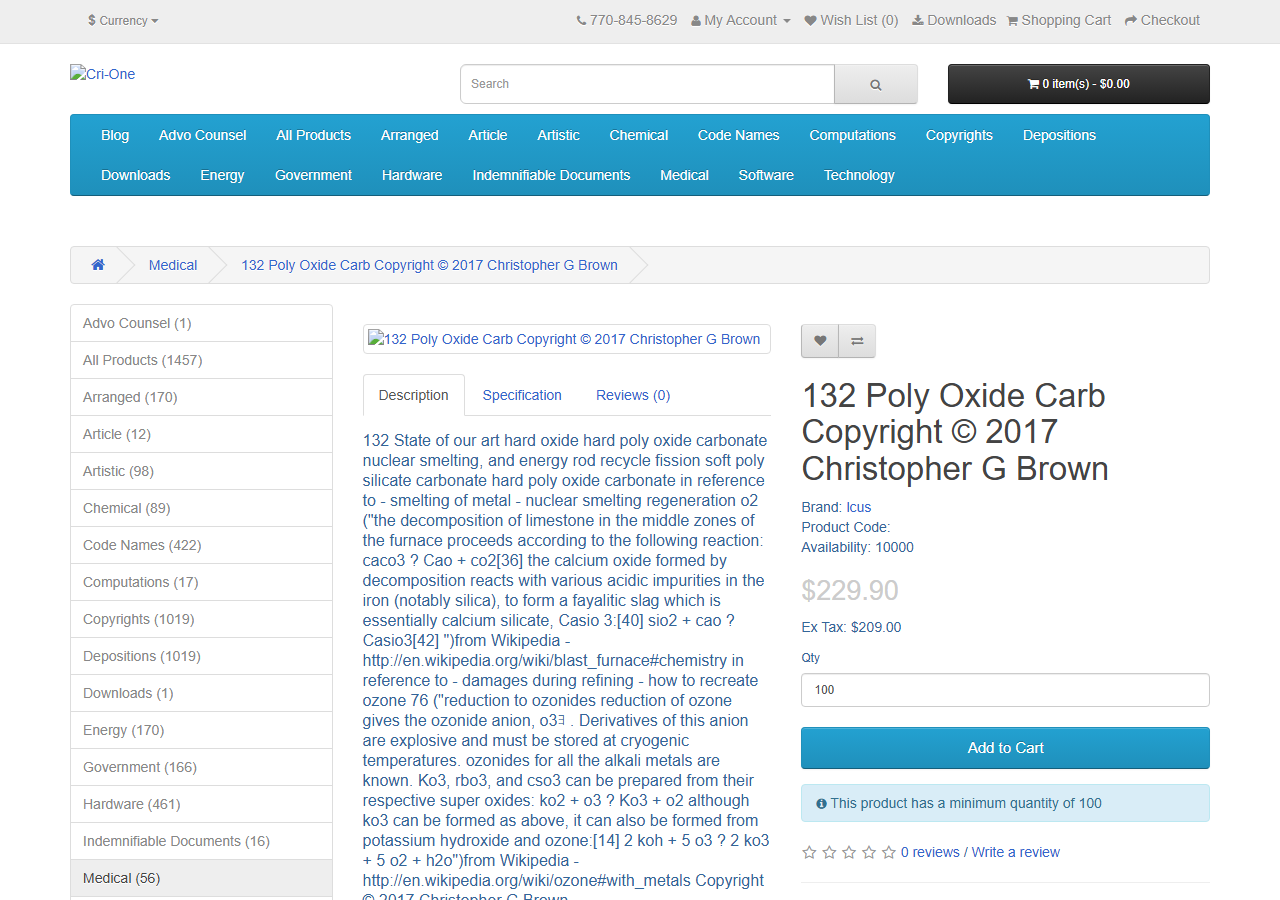Select Article (12) in sidebar

[201, 434]
